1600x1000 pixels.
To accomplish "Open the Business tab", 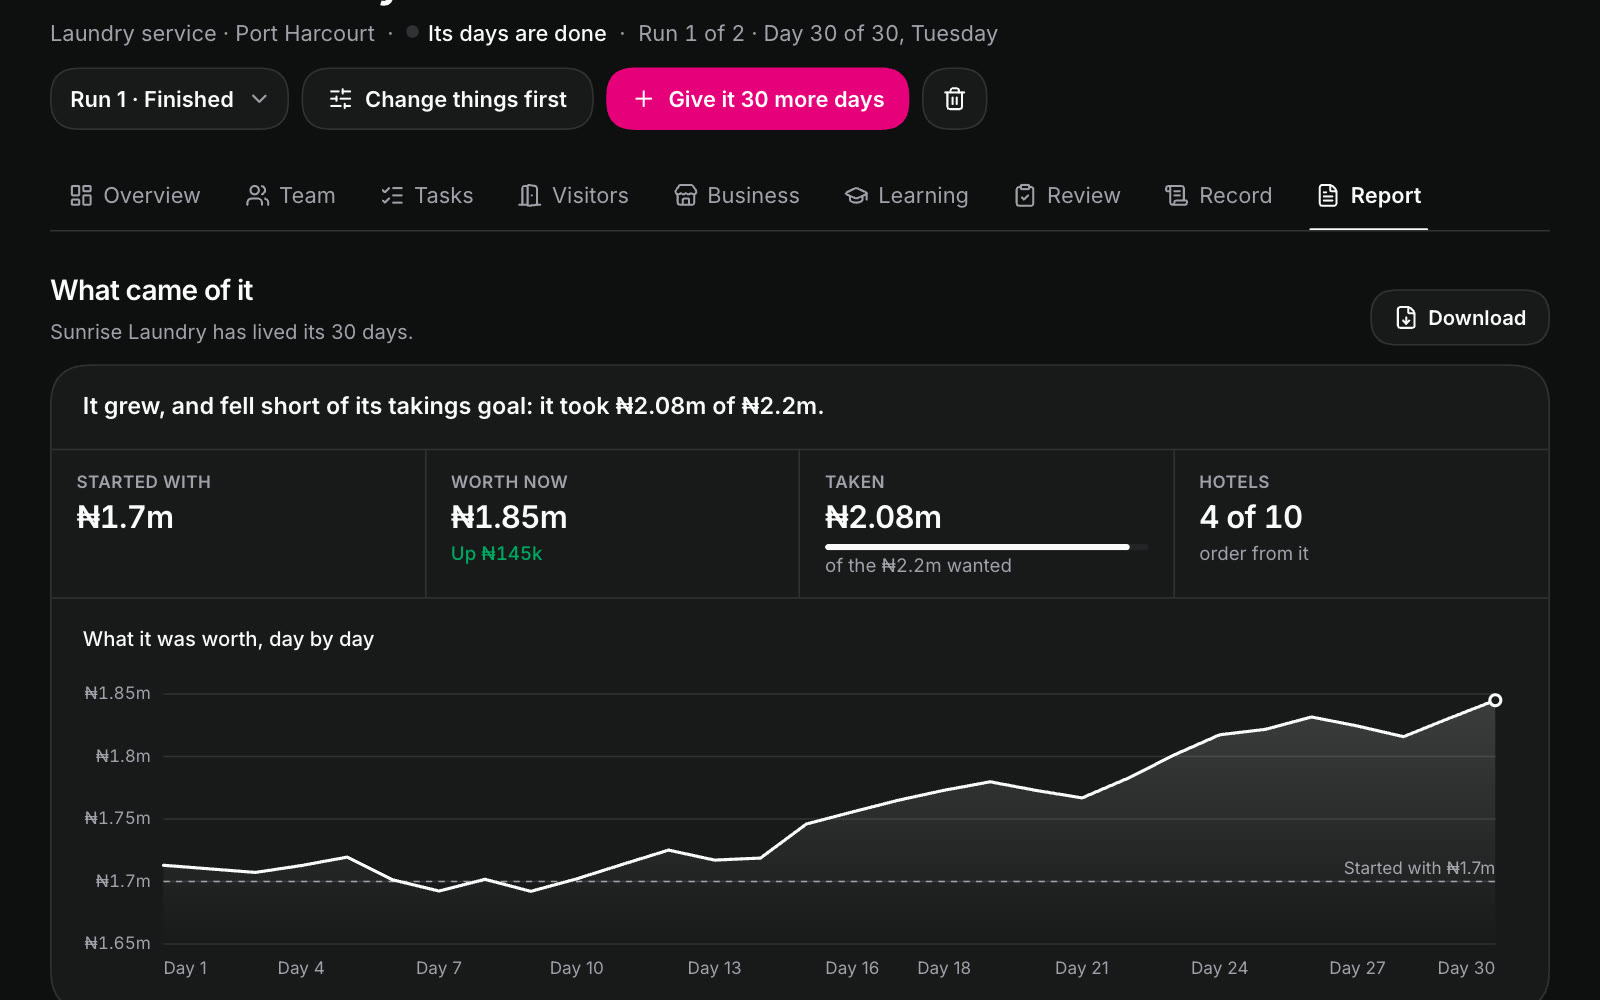I will (737, 196).
